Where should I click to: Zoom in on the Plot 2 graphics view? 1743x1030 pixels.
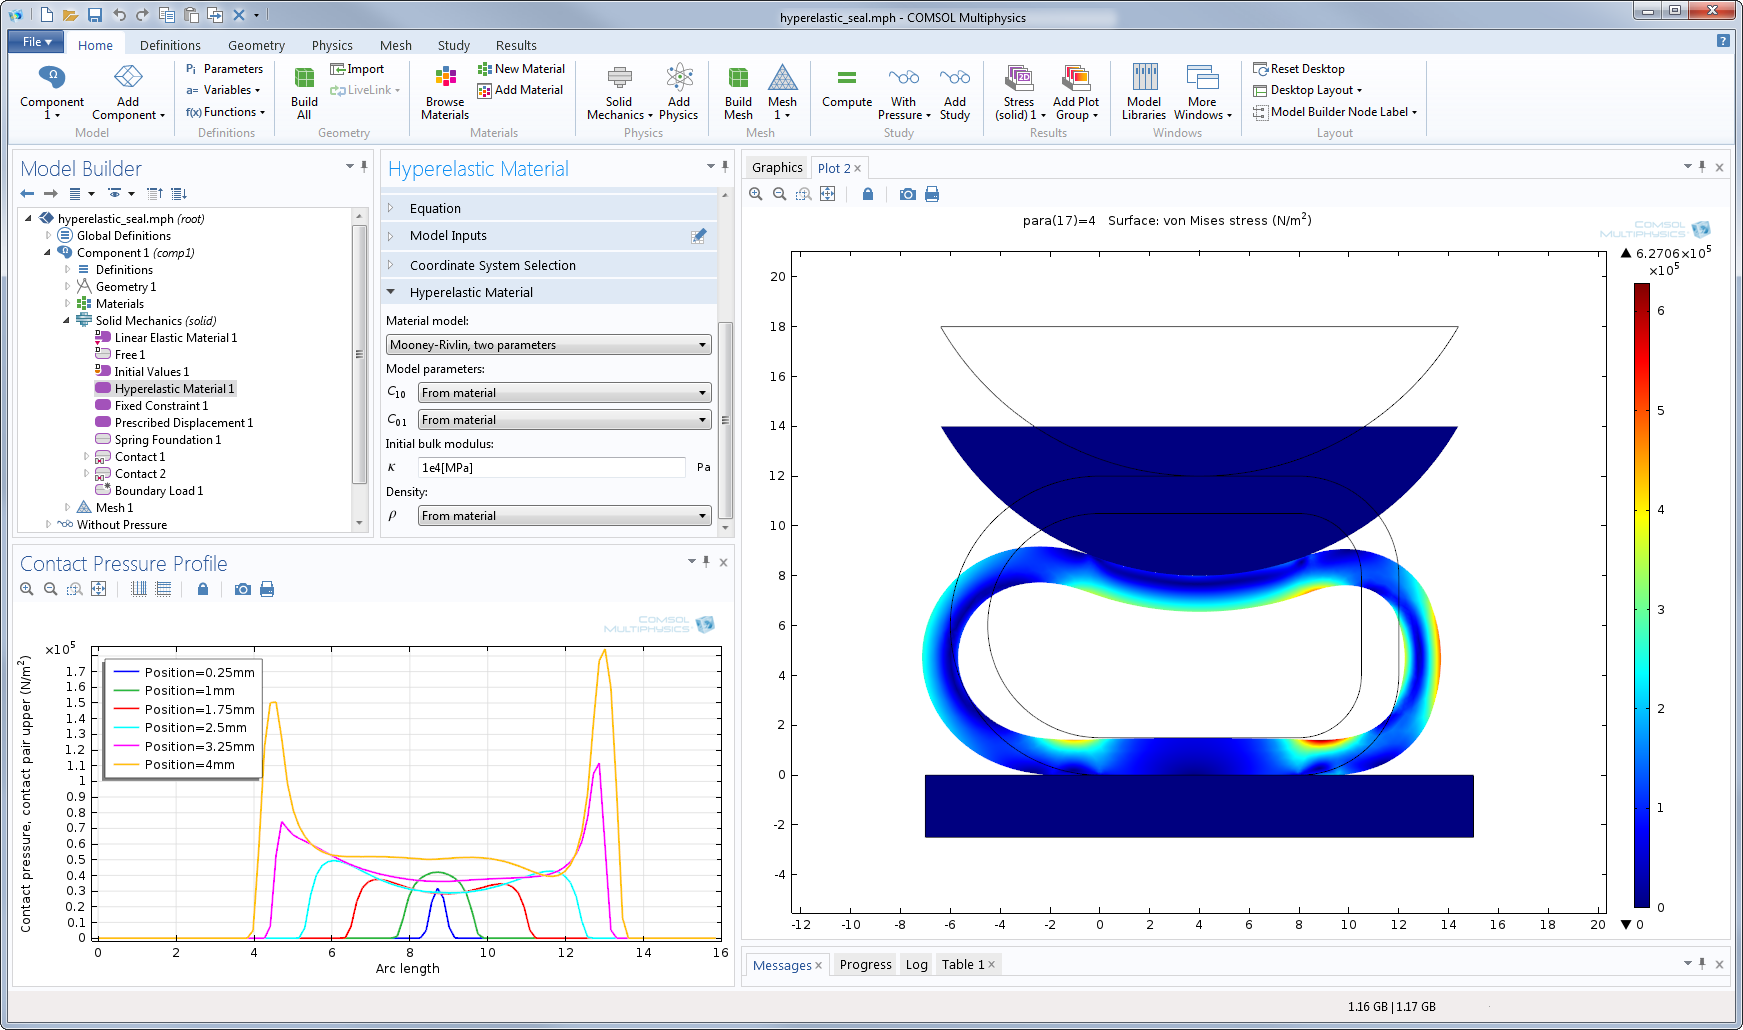[x=756, y=194]
